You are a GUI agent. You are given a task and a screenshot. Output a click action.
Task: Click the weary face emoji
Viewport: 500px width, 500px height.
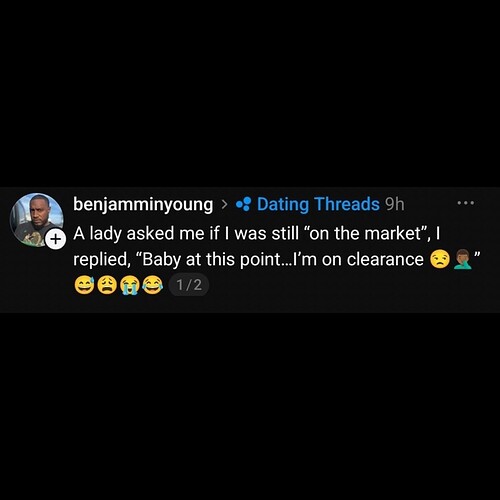pos(107,285)
